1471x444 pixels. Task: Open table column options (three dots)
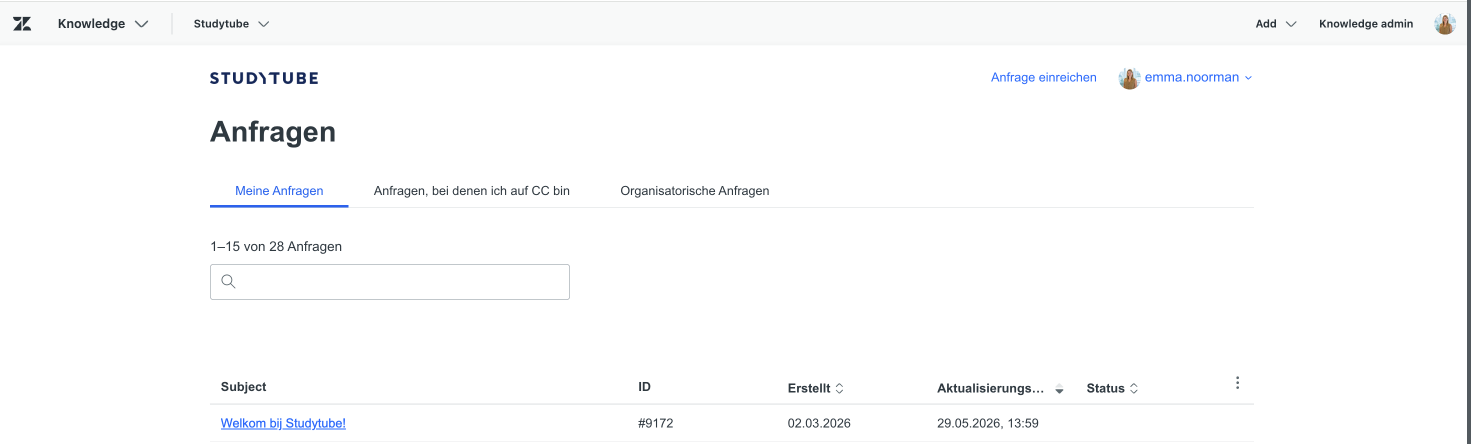[1237, 383]
